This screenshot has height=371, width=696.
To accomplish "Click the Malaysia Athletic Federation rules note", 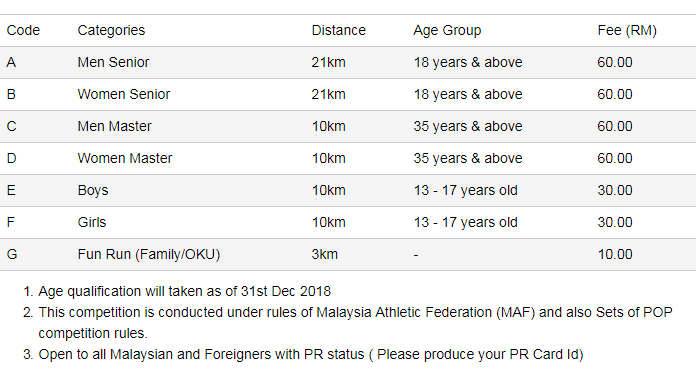I will pos(355,323).
